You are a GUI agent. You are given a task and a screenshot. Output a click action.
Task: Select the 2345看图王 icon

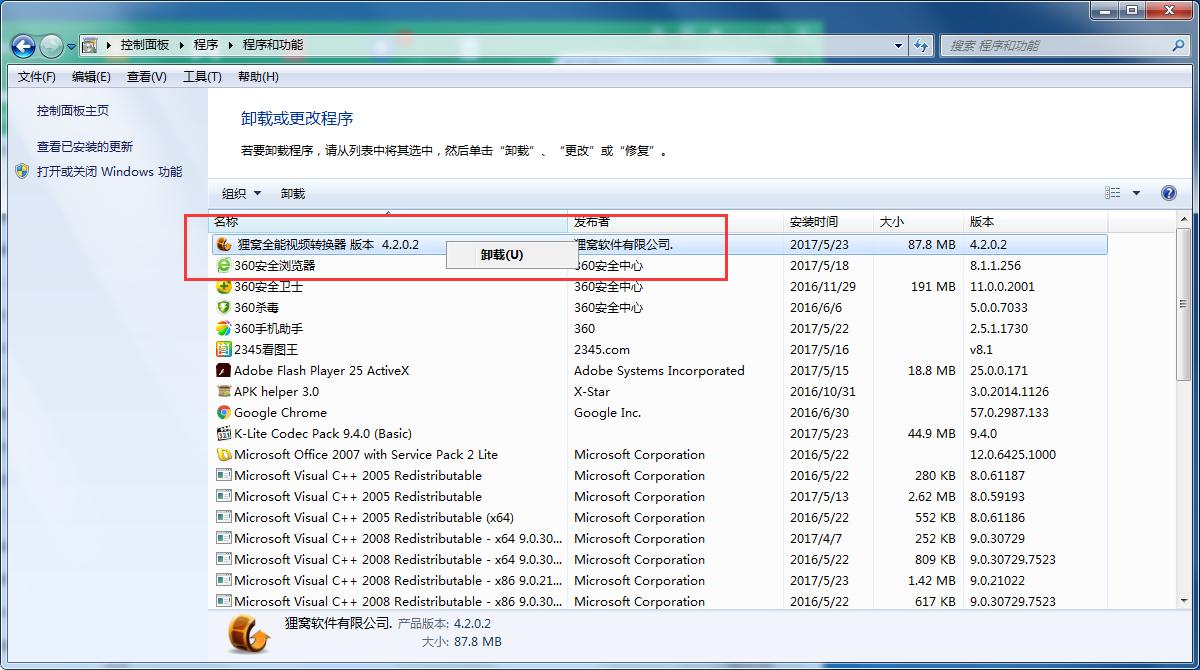(224, 350)
